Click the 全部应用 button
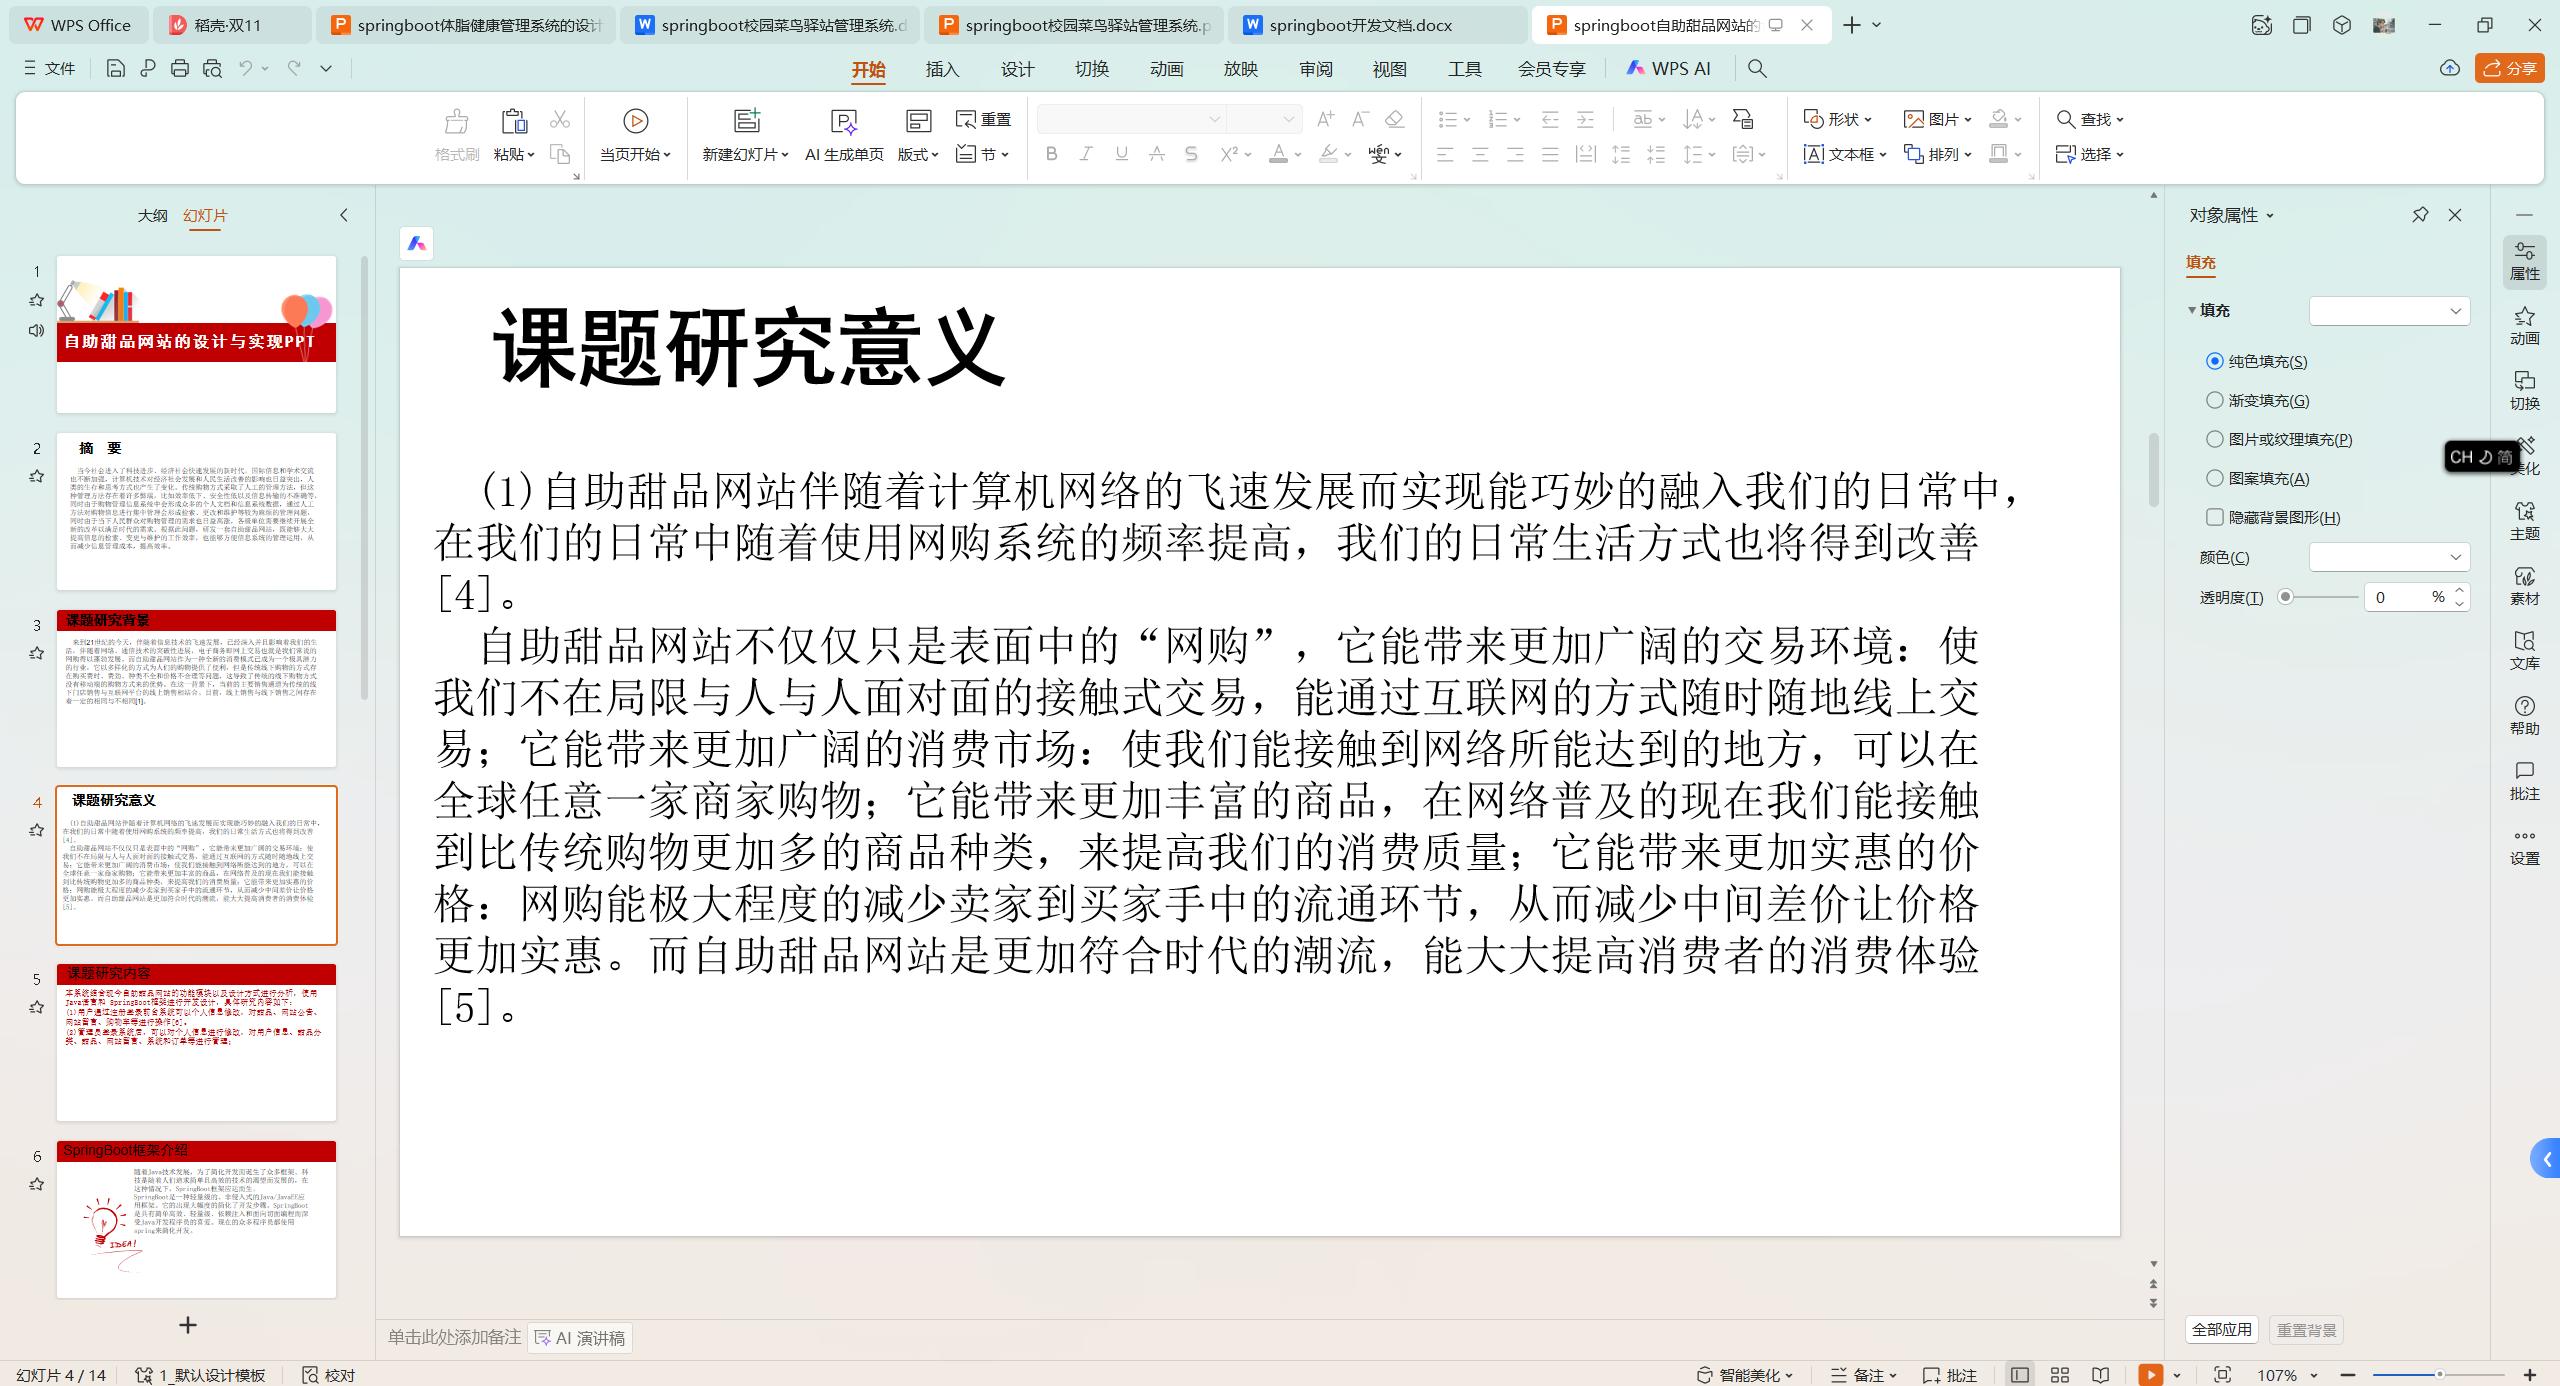Screen dimensions: 2560x1386 tap(2221, 1330)
